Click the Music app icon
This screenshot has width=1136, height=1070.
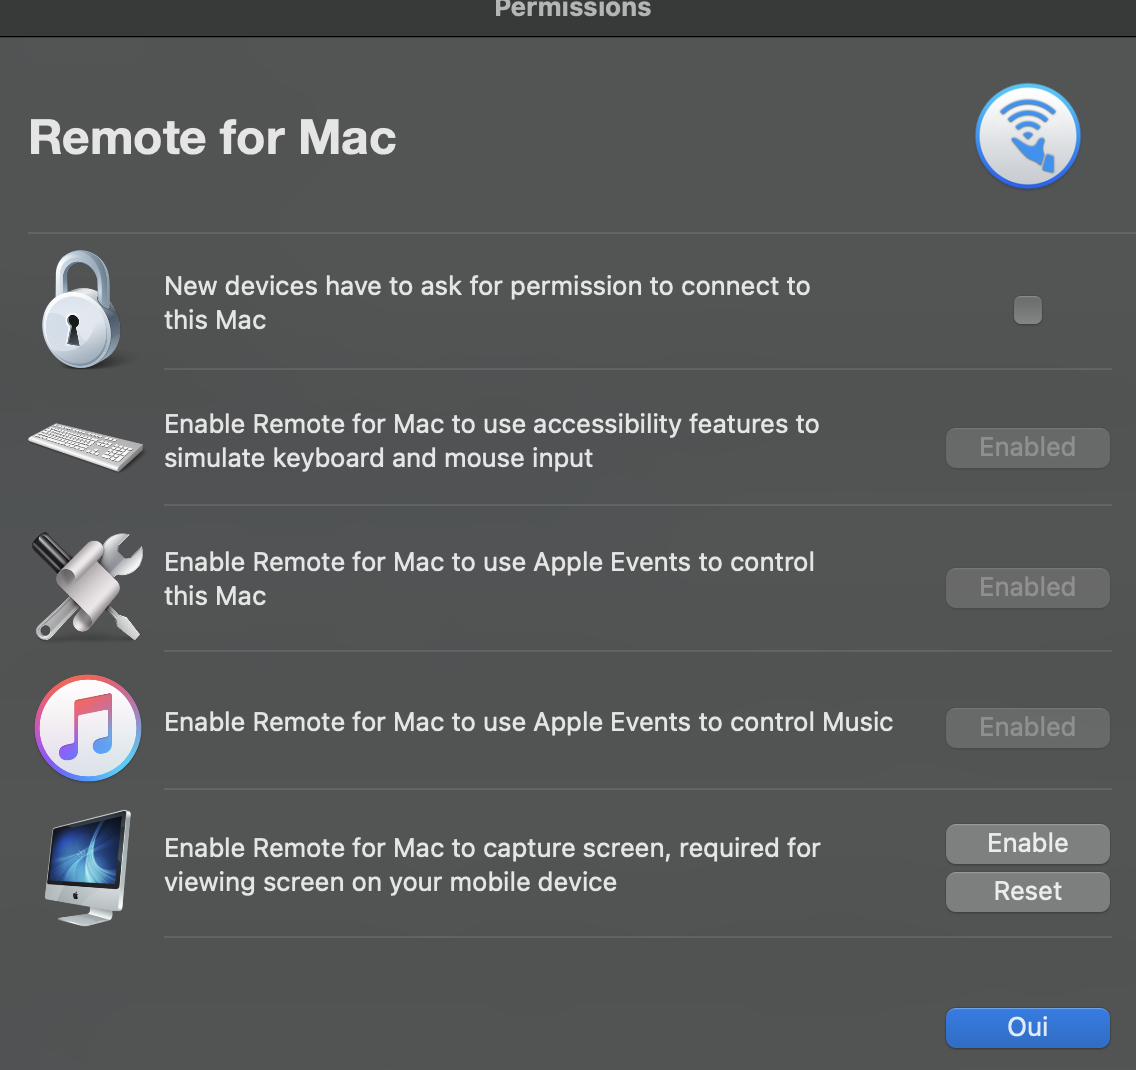[x=88, y=727]
